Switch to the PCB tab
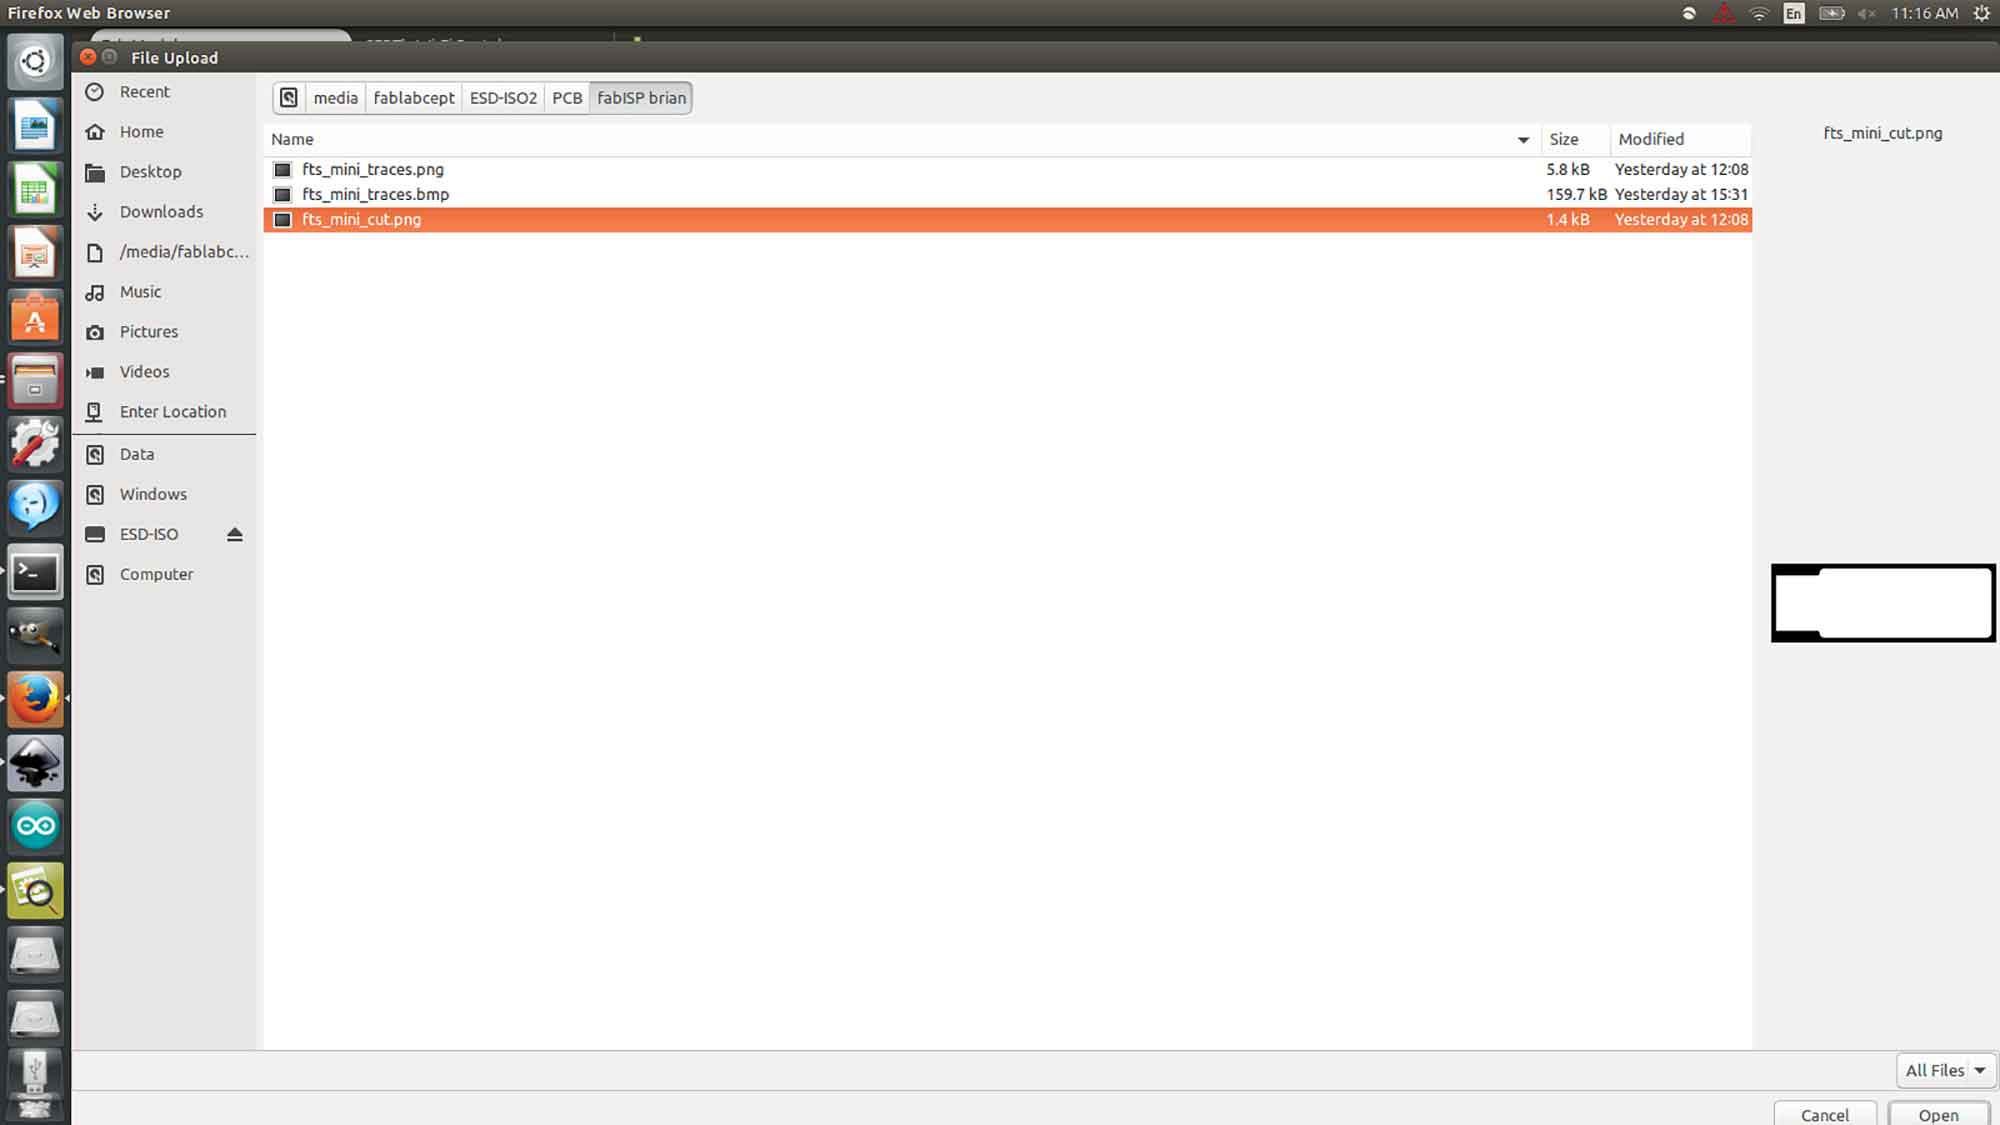 click(x=565, y=98)
